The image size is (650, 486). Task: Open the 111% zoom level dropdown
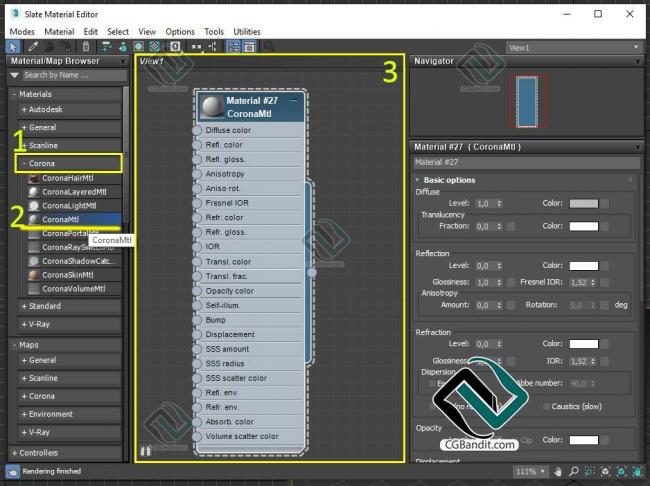(x=530, y=471)
